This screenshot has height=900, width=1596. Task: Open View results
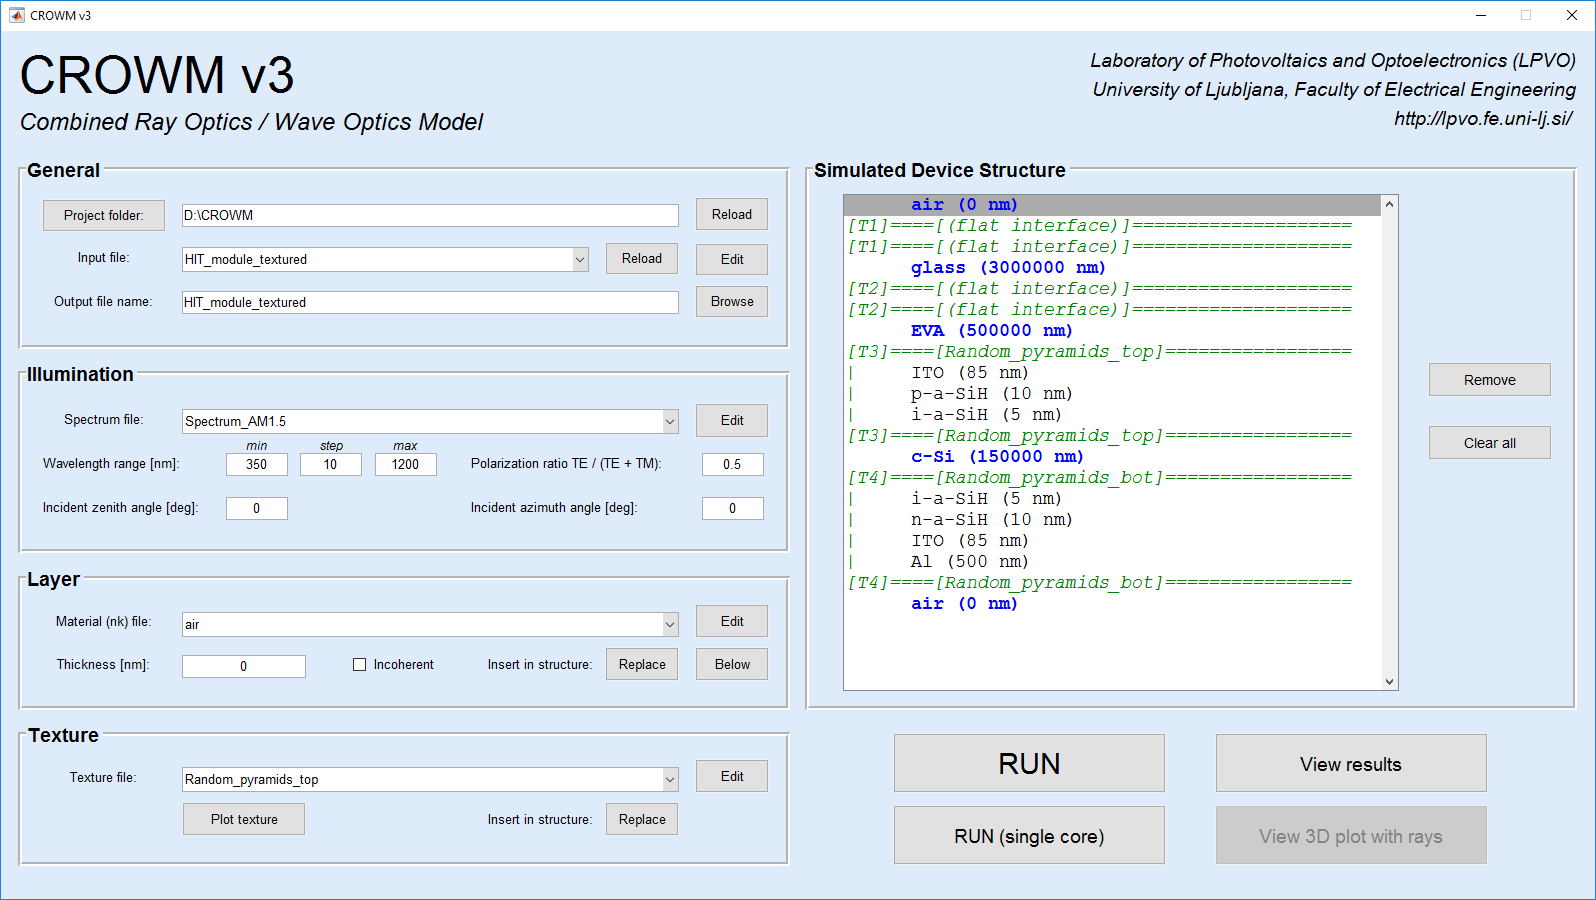click(1350, 764)
